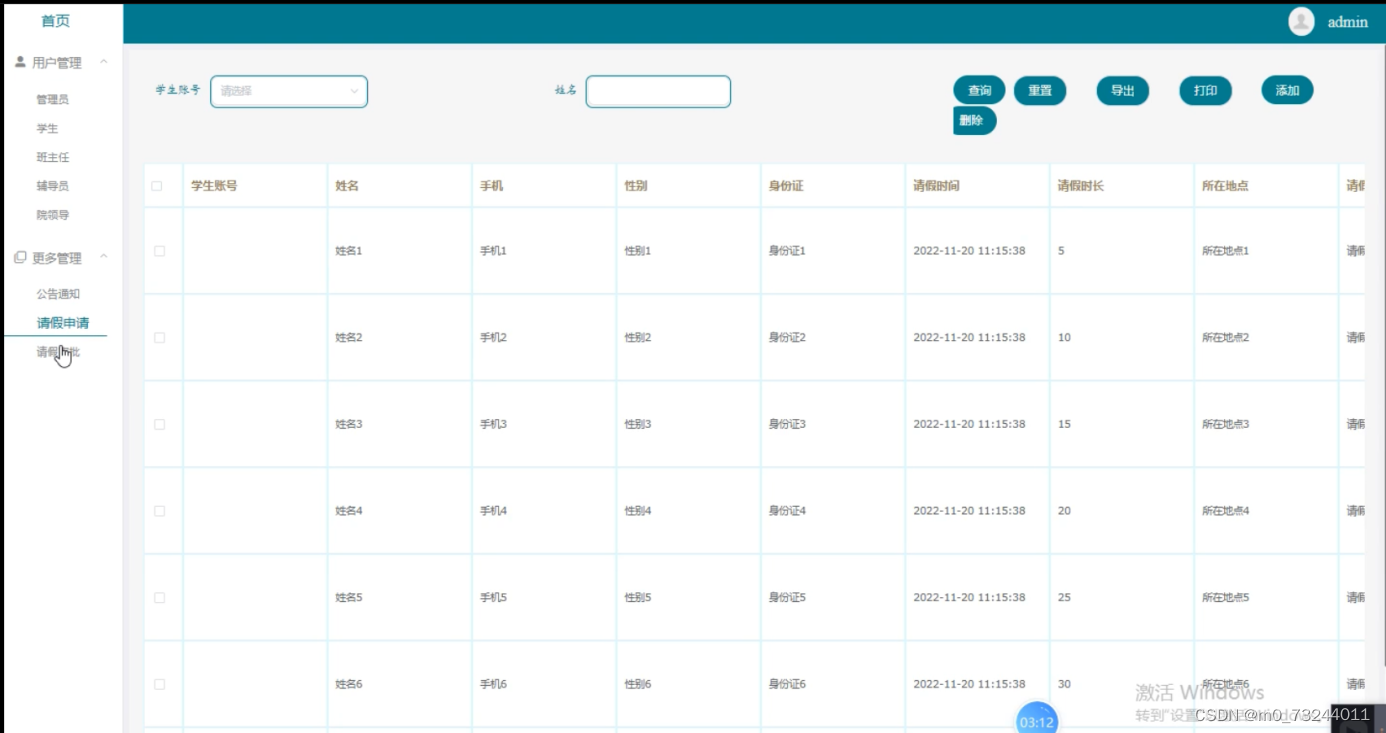This screenshot has height=733, width=1386.
Task: Click the cell 身份证4
Action: click(787, 511)
